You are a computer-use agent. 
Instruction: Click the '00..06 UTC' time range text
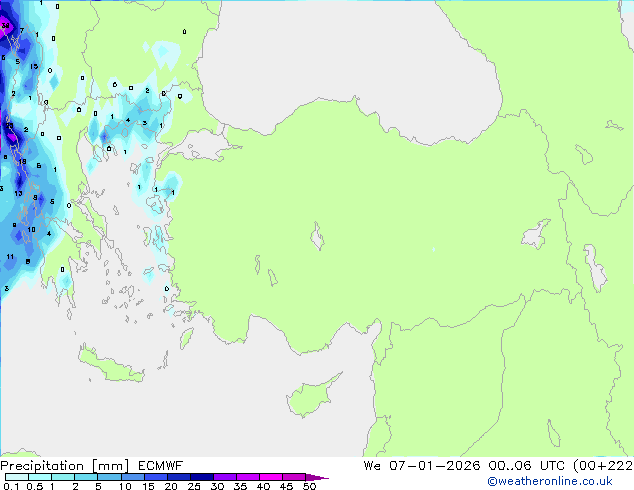[x=526, y=466]
